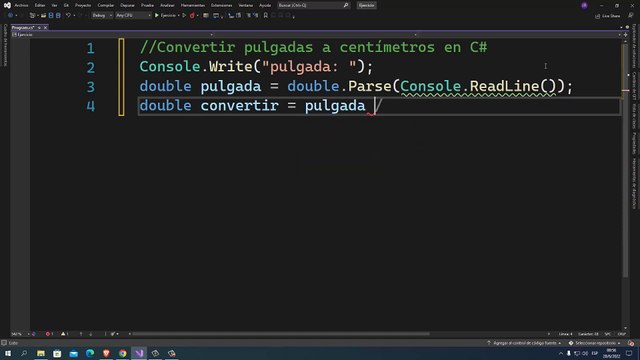Open the Editar menu
Image resolution: width=640 pixels, height=360 pixels.
pyautogui.click(x=40, y=5)
